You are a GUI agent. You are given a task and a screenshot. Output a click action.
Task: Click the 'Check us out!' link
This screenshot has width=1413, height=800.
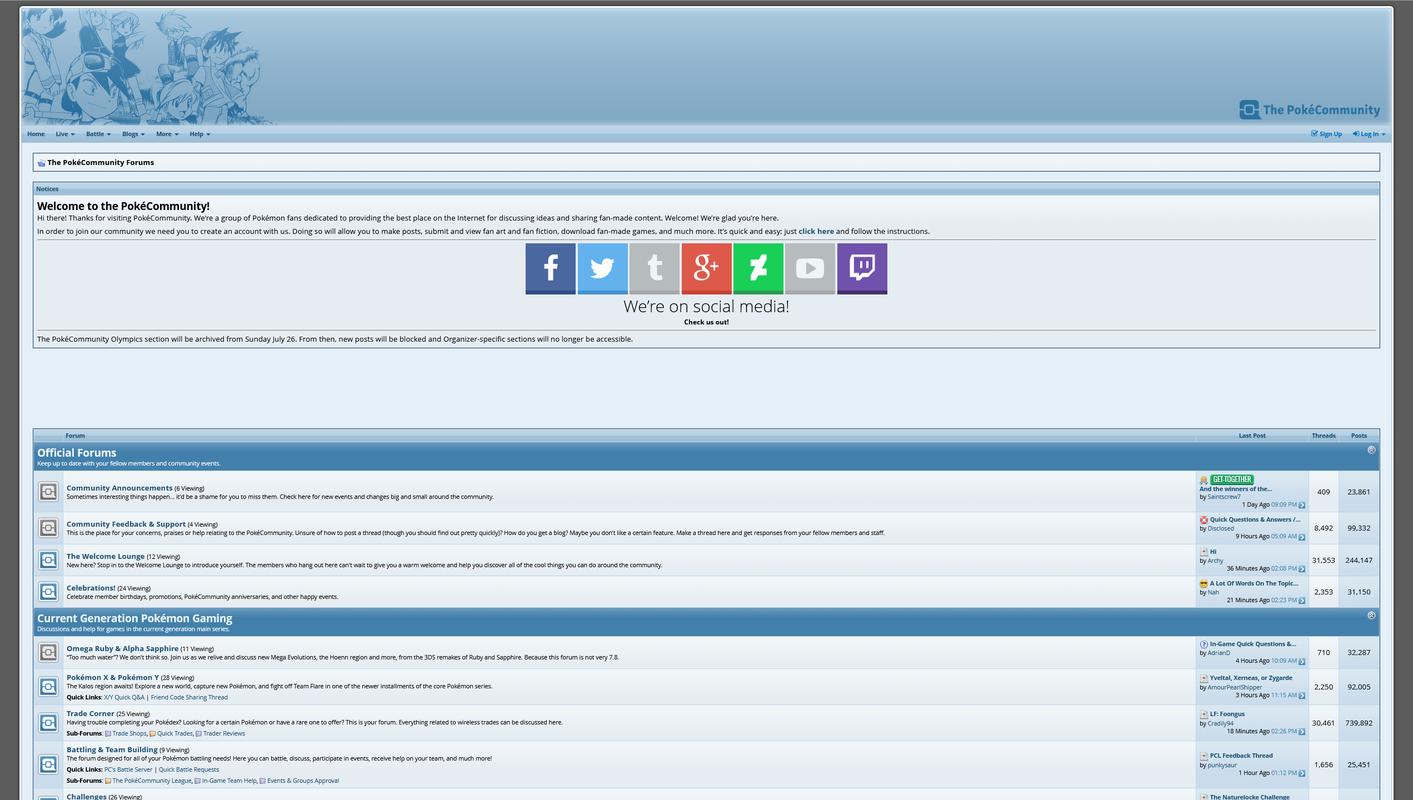(706, 322)
